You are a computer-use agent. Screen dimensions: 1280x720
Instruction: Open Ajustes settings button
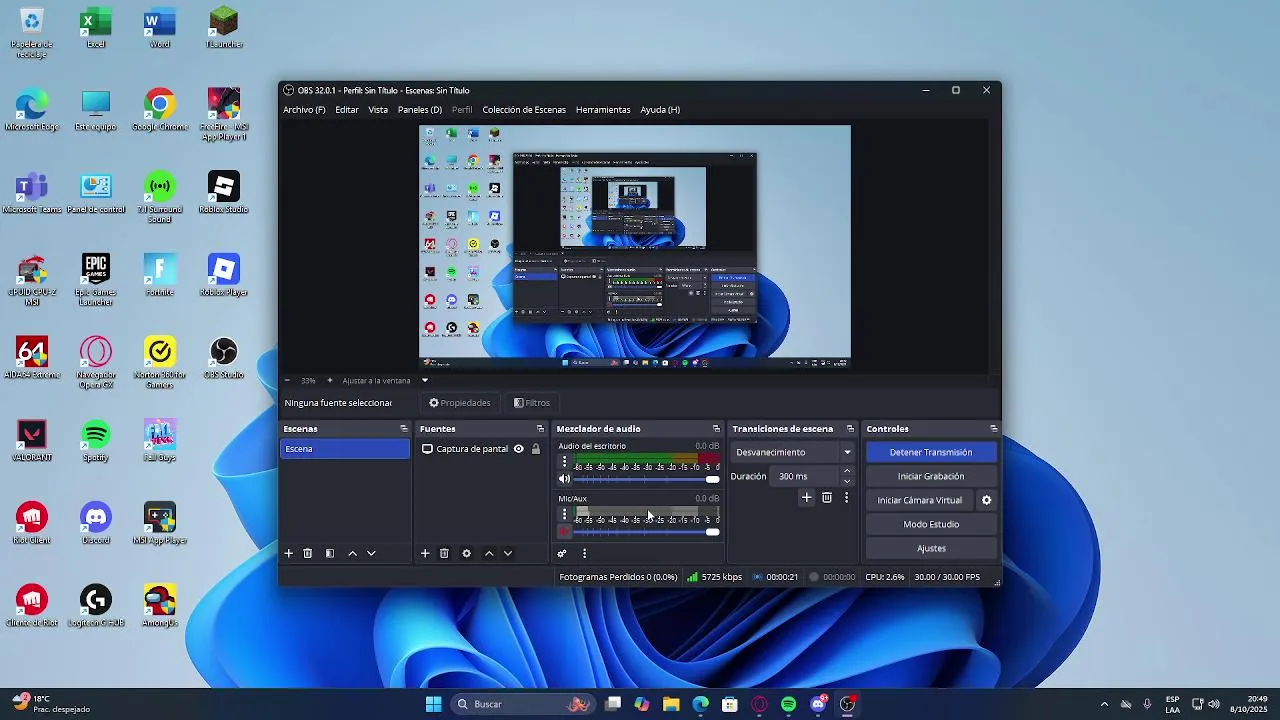click(931, 548)
